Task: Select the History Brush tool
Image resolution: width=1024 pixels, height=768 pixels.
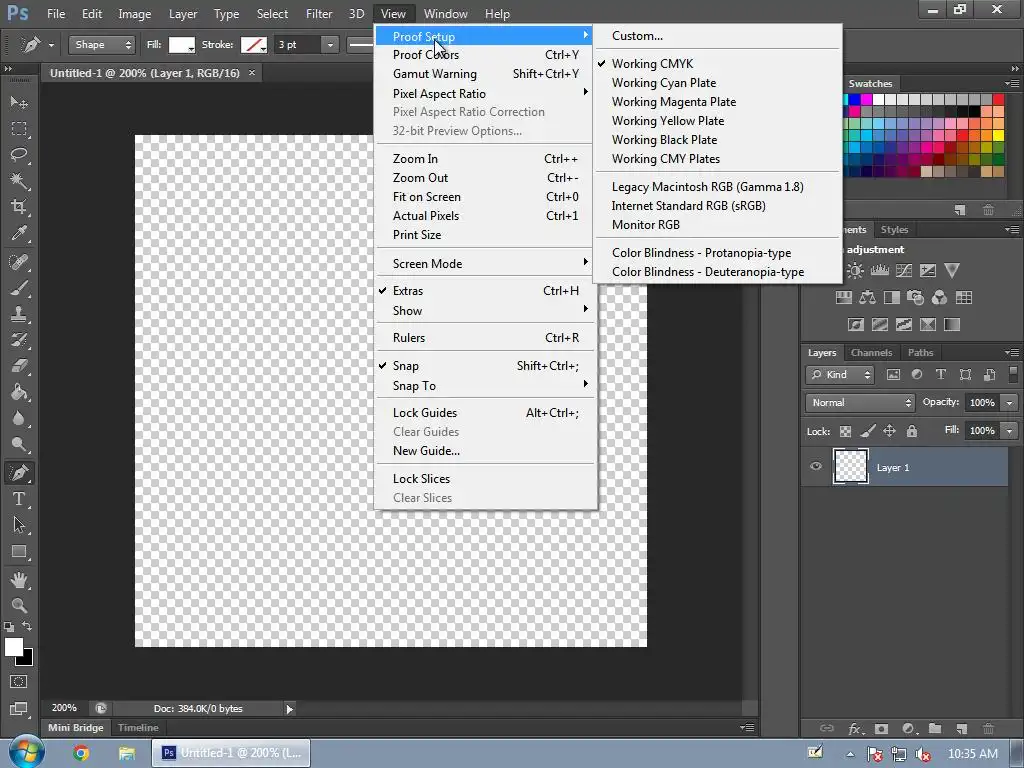Action: 19,340
